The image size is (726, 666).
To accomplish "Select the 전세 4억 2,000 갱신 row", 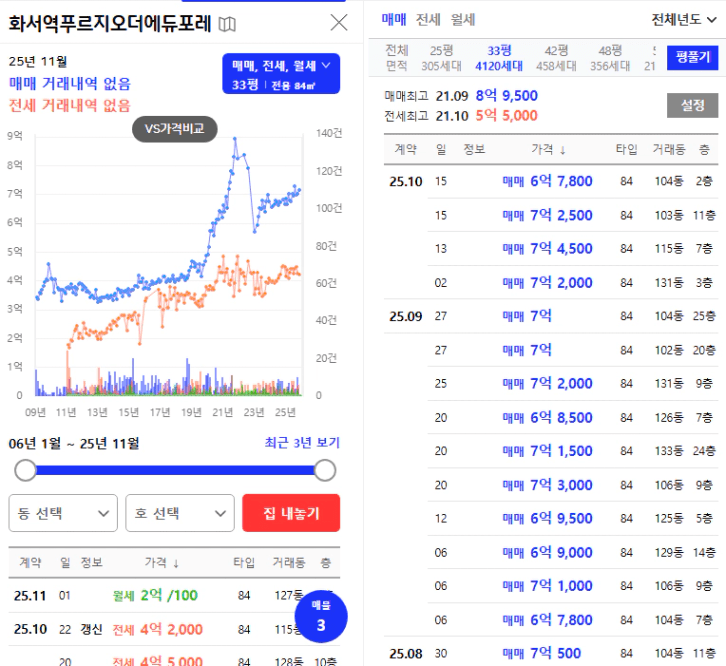I will tap(174, 629).
